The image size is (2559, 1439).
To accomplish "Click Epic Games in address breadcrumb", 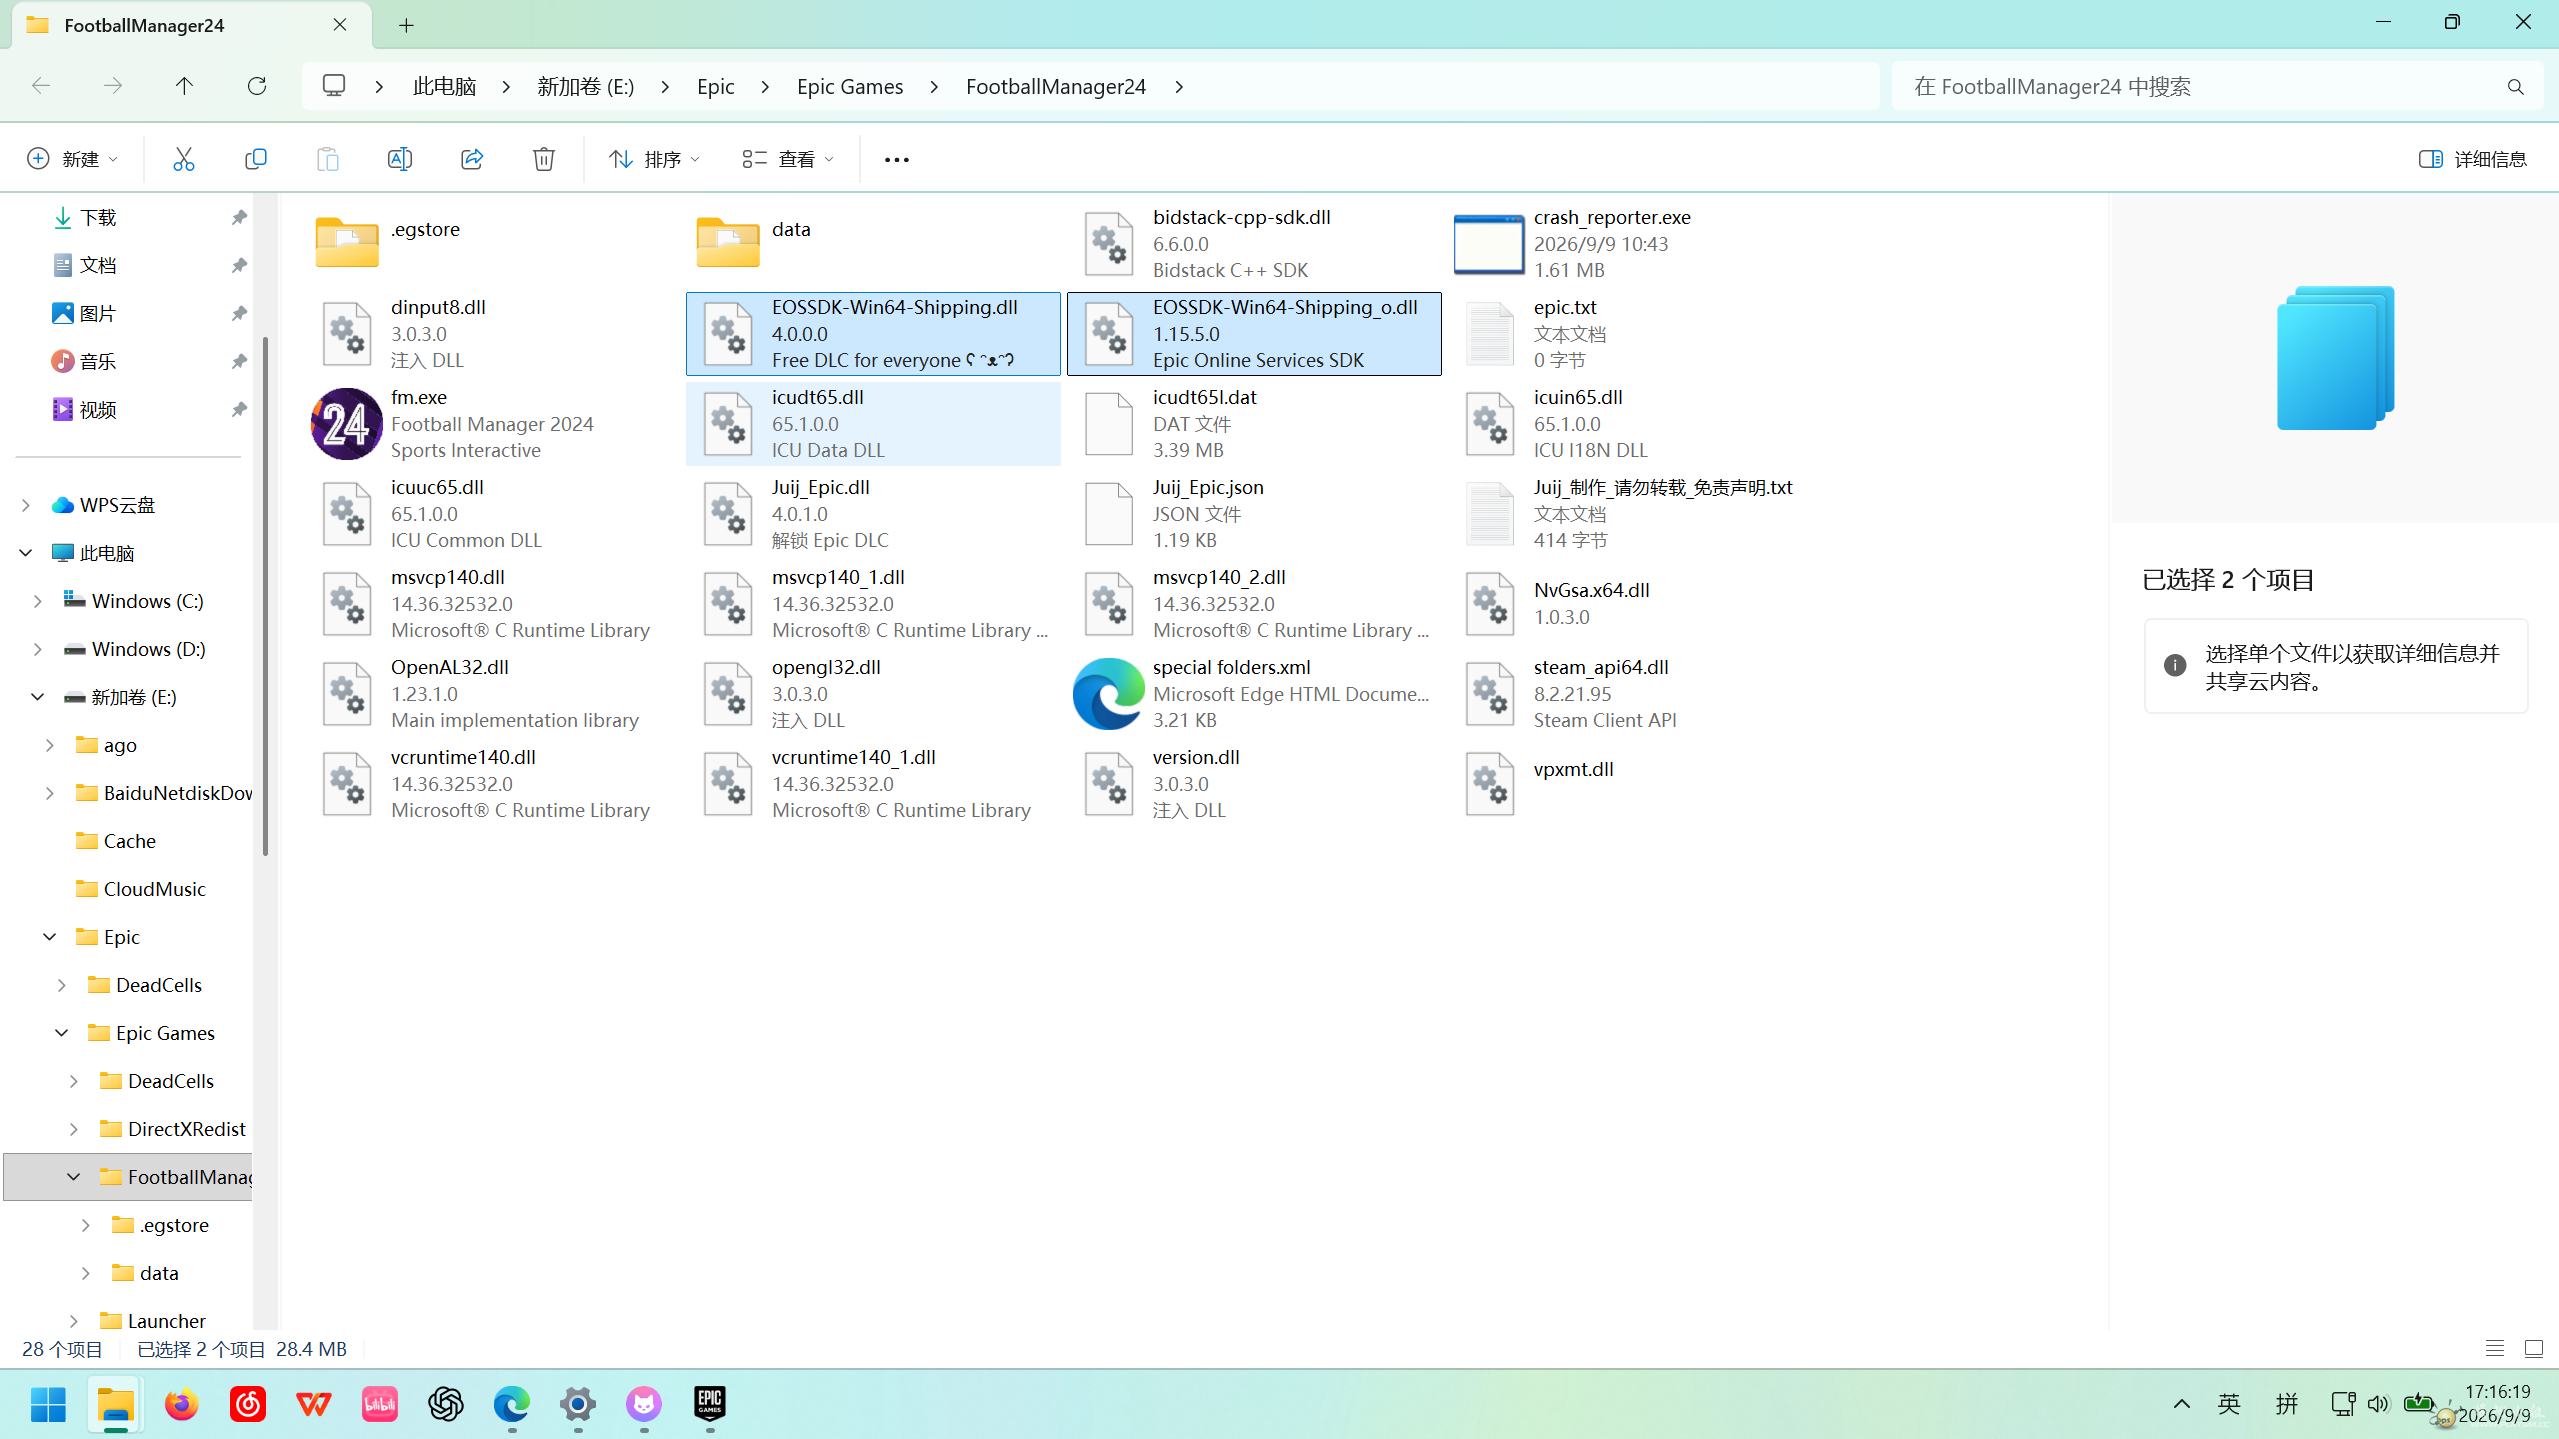I will tap(850, 87).
